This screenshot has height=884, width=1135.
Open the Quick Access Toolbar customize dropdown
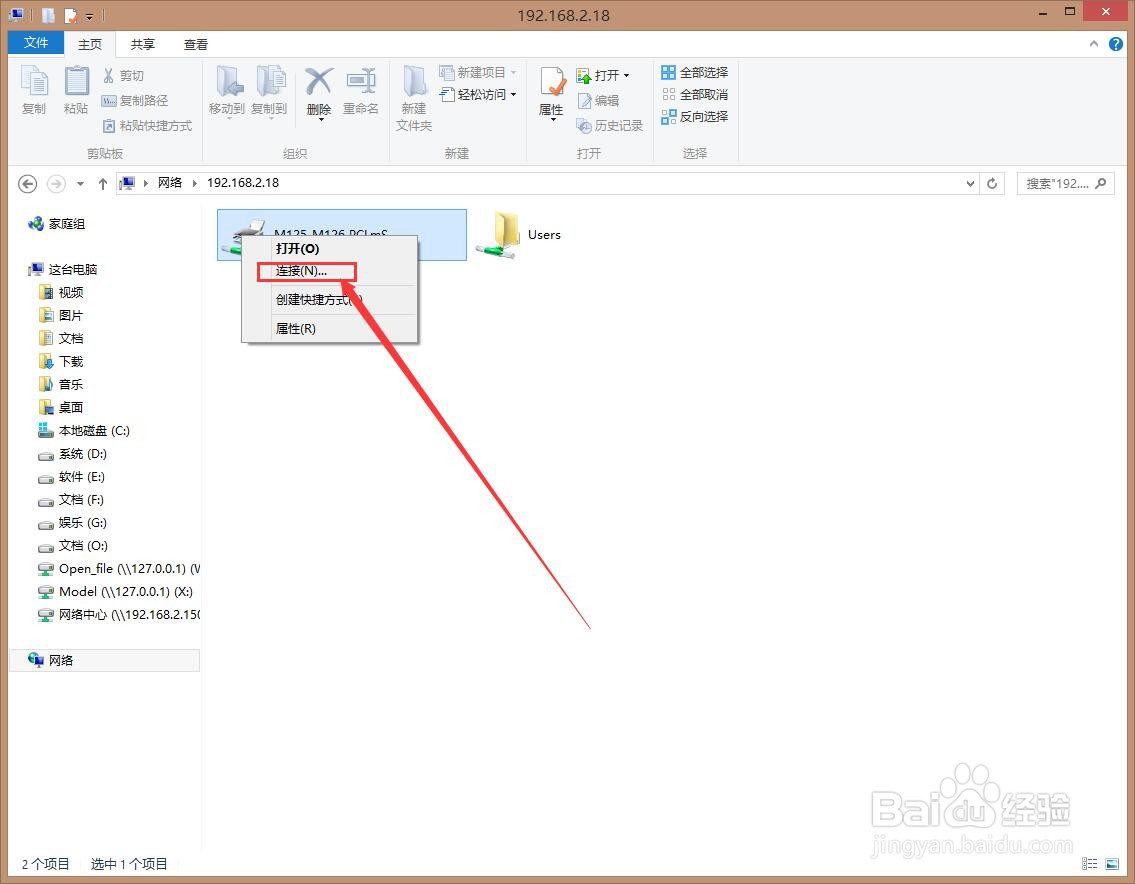click(x=90, y=15)
